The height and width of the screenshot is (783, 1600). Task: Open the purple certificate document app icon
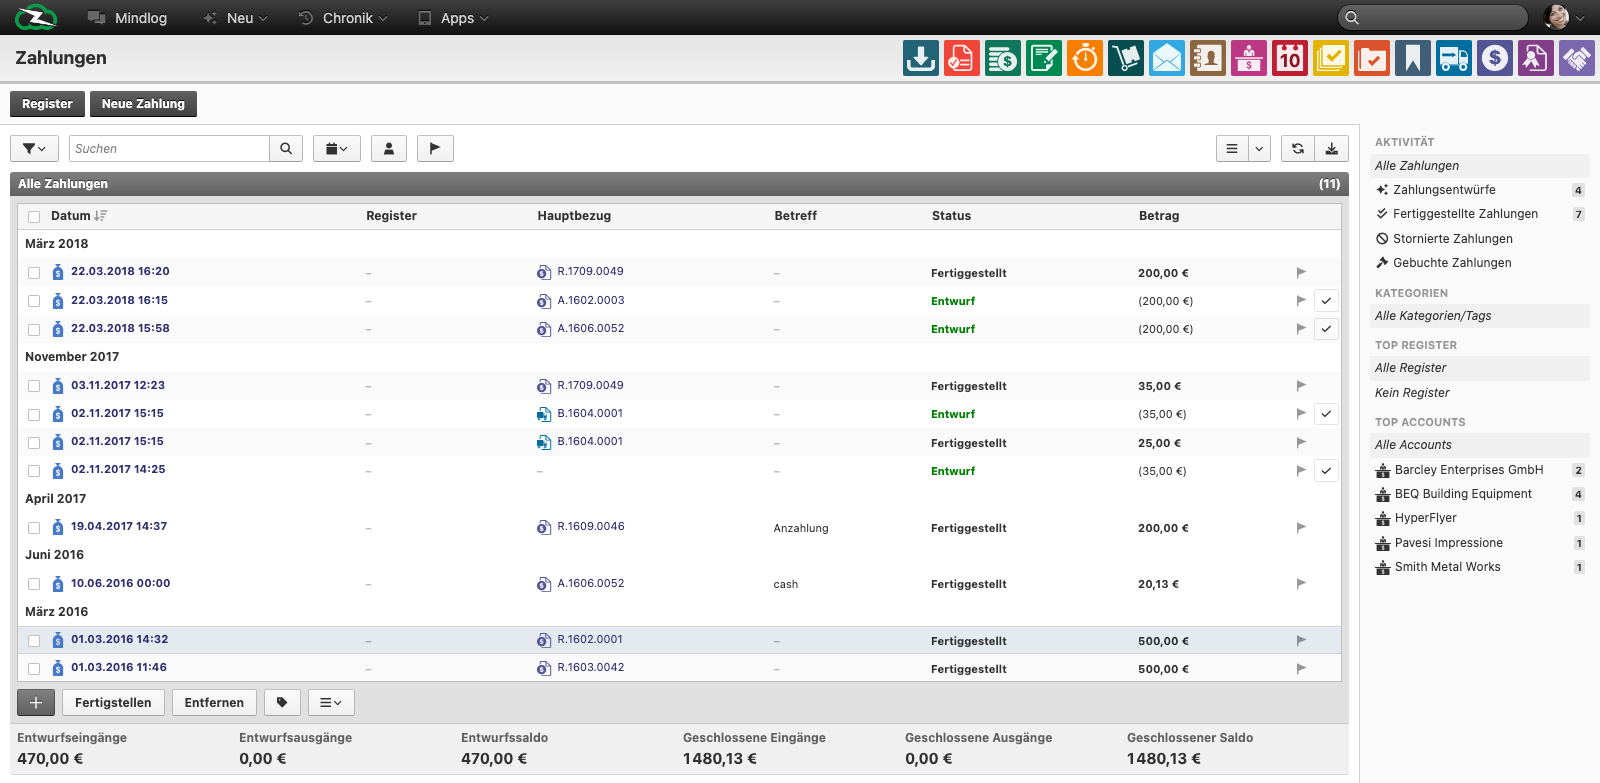tap(1535, 58)
